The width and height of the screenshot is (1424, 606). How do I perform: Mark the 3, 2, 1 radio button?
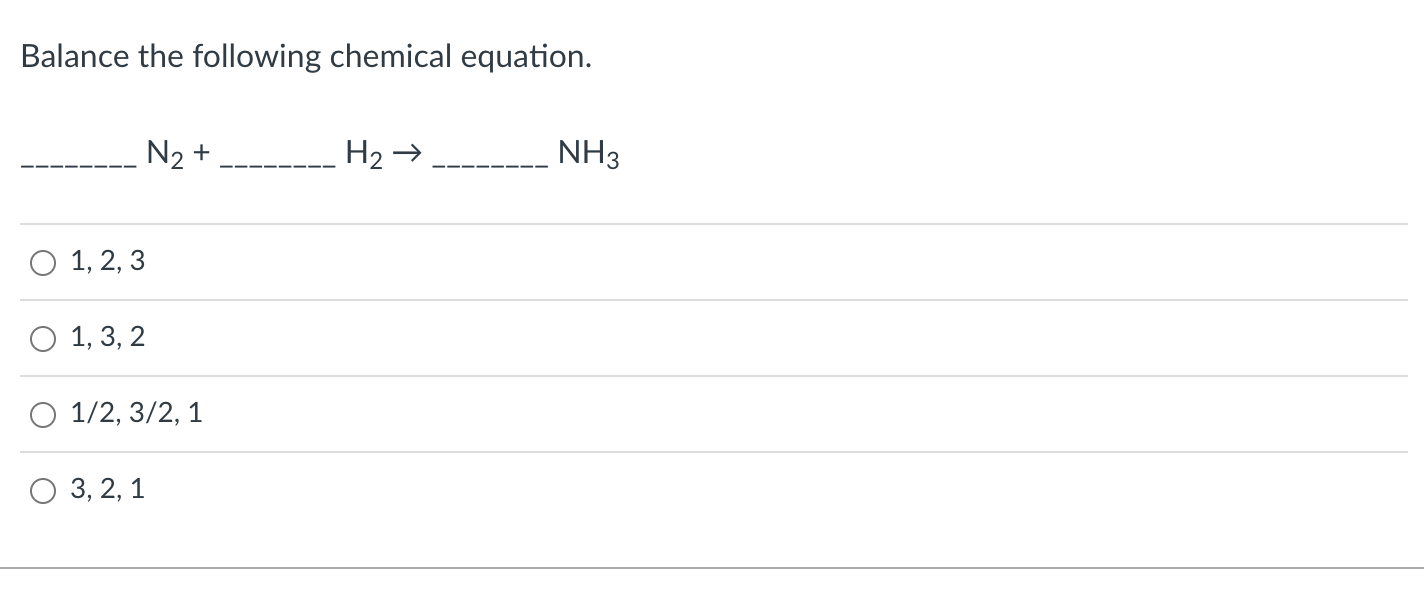(x=43, y=491)
